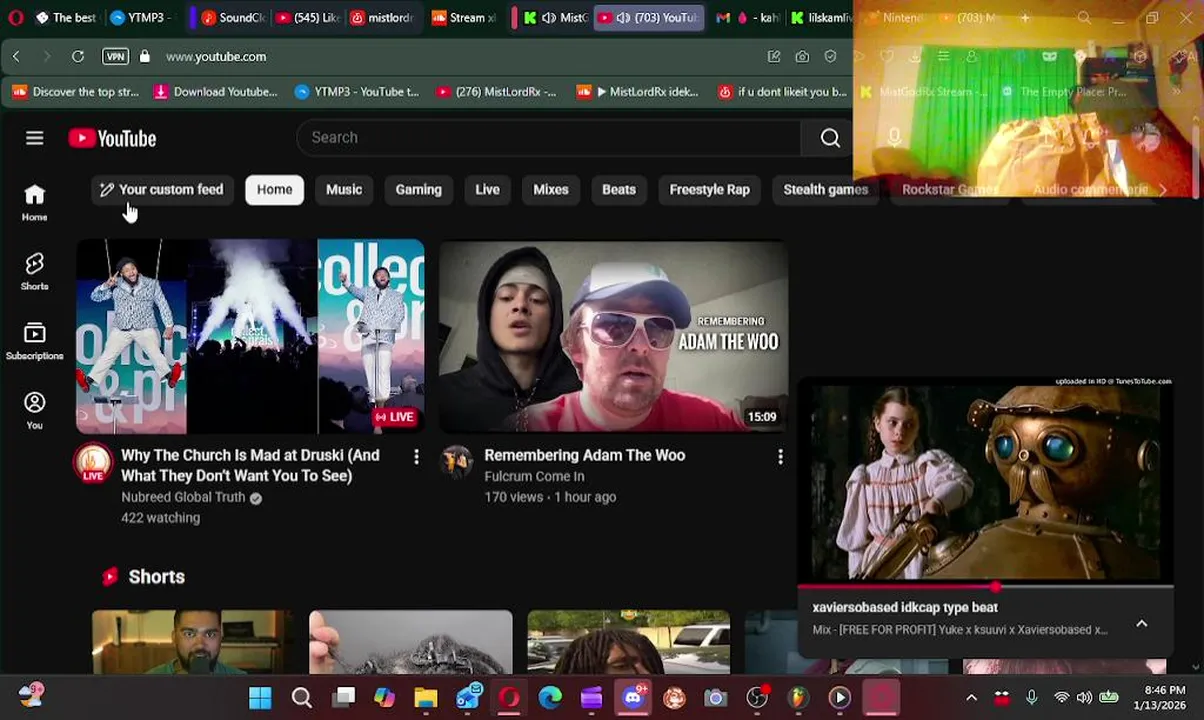The width and height of the screenshot is (1204, 720).
Task: Click the Wi-Fi icon in system tray
Action: click(1061, 697)
